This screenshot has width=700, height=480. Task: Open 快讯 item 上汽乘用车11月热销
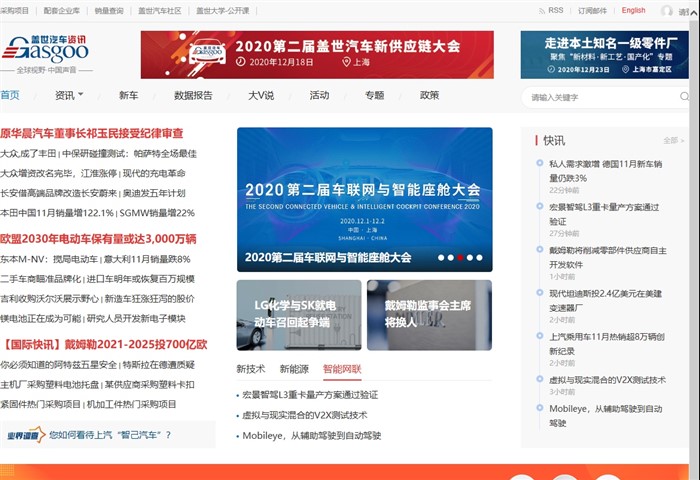pos(607,344)
